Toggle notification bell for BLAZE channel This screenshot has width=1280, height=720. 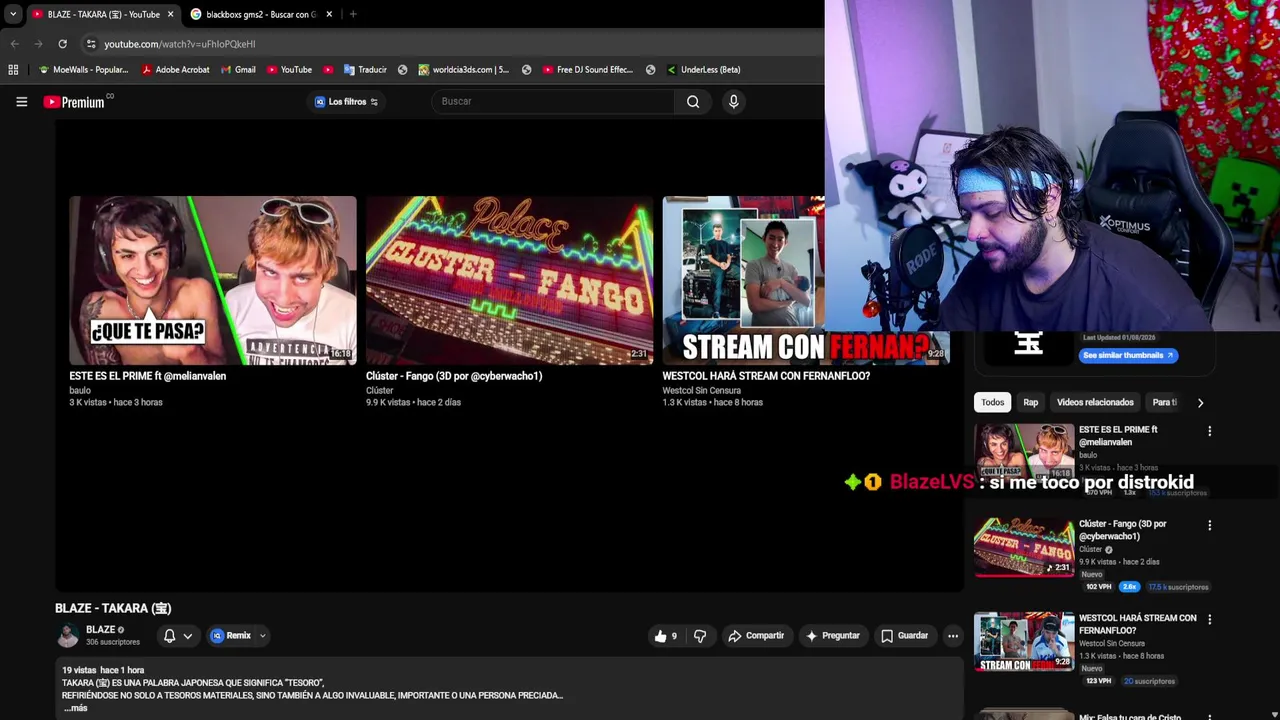pos(169,636)
